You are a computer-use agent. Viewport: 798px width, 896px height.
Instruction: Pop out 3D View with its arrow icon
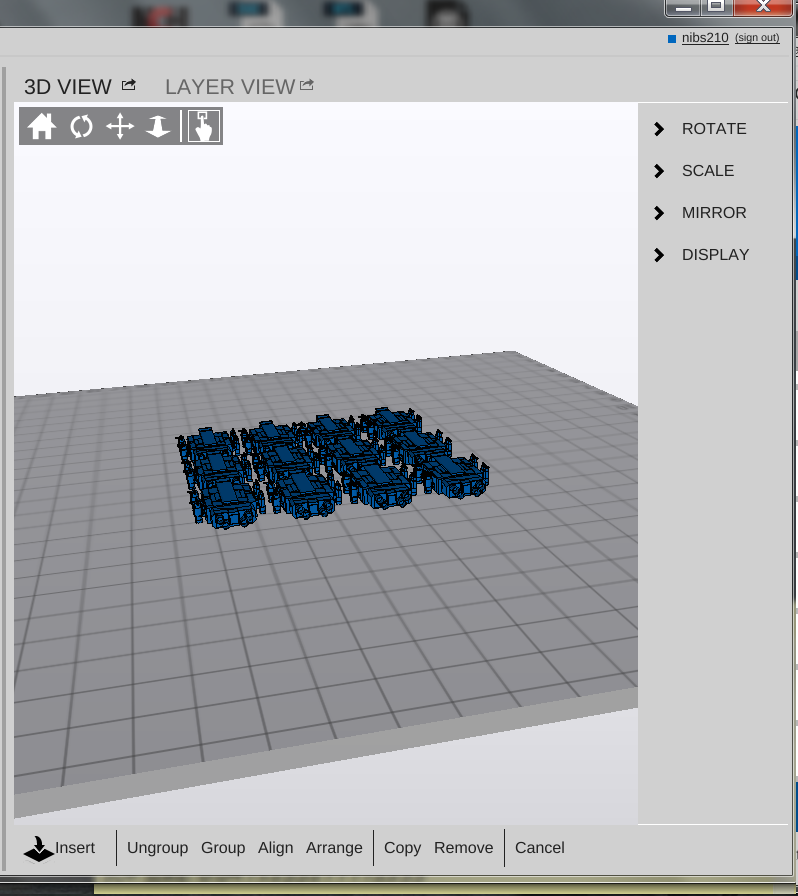click(x=129, y=85)
